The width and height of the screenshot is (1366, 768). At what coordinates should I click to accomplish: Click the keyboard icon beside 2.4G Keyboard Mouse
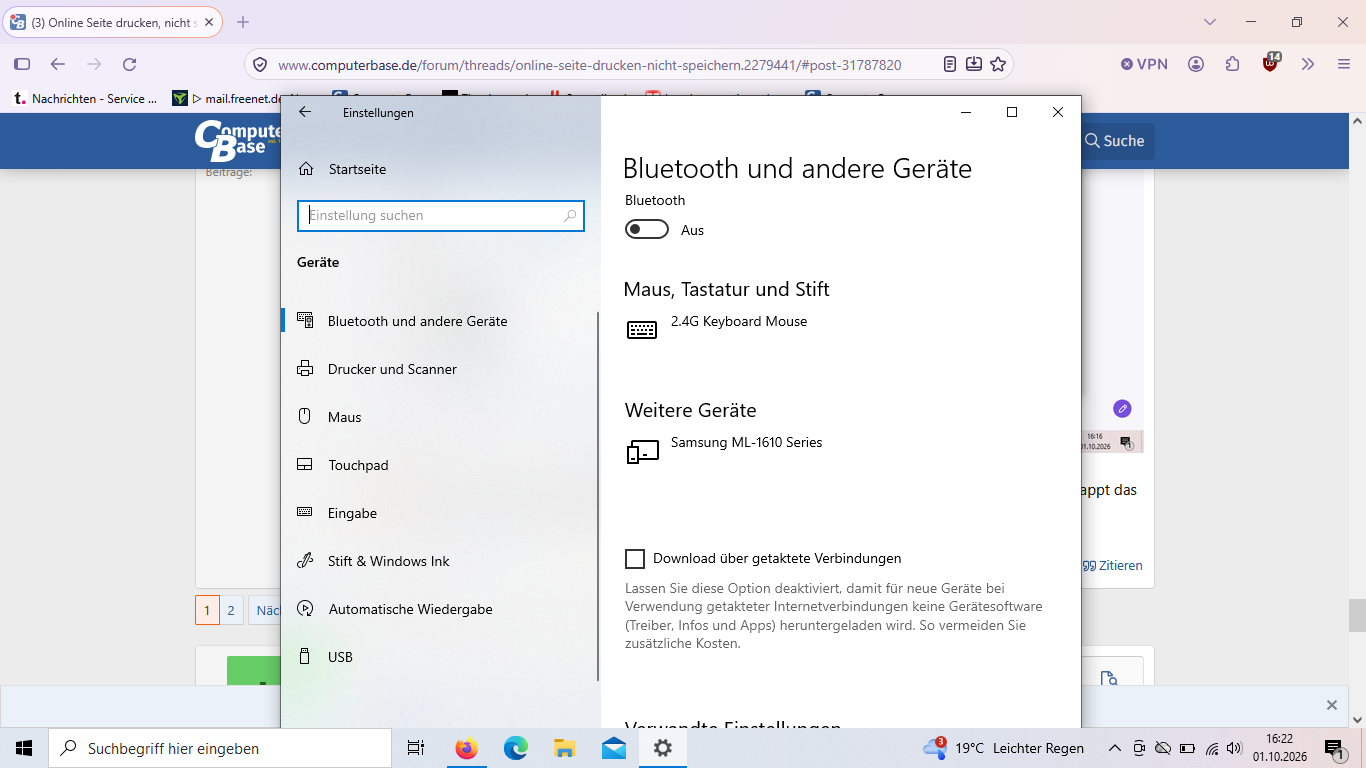coord(642,329)
